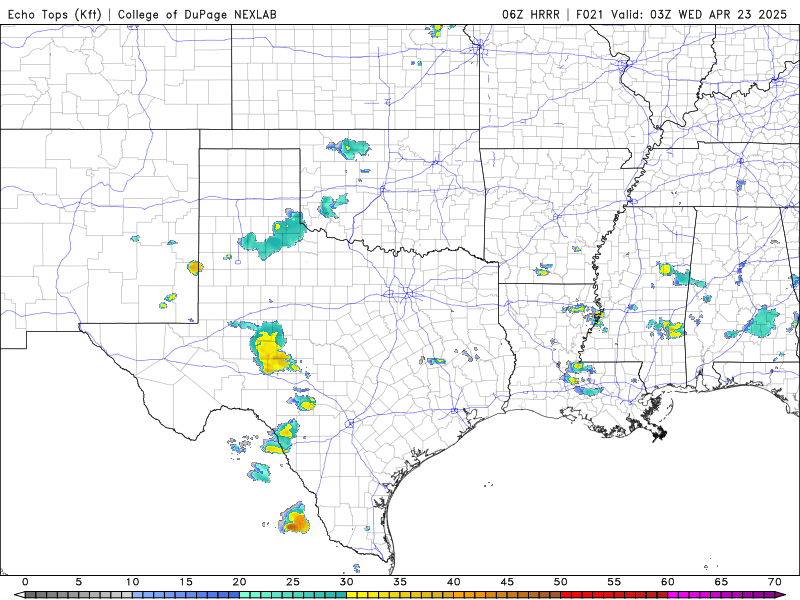Click the color bar label "20"
This screenshot has height=600, width=800.
(239, 582)
